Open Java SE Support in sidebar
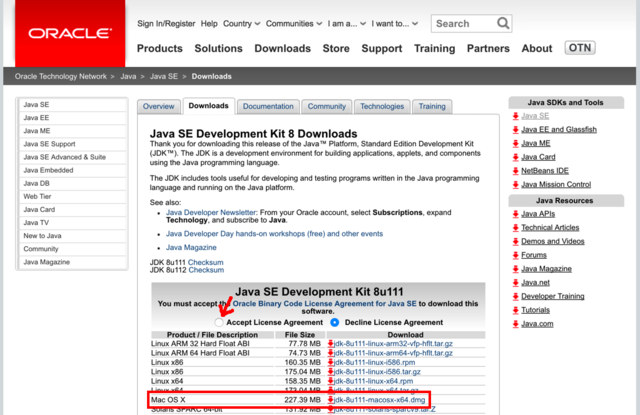Viewport: 640px width, 415px height. coord(72,144)
